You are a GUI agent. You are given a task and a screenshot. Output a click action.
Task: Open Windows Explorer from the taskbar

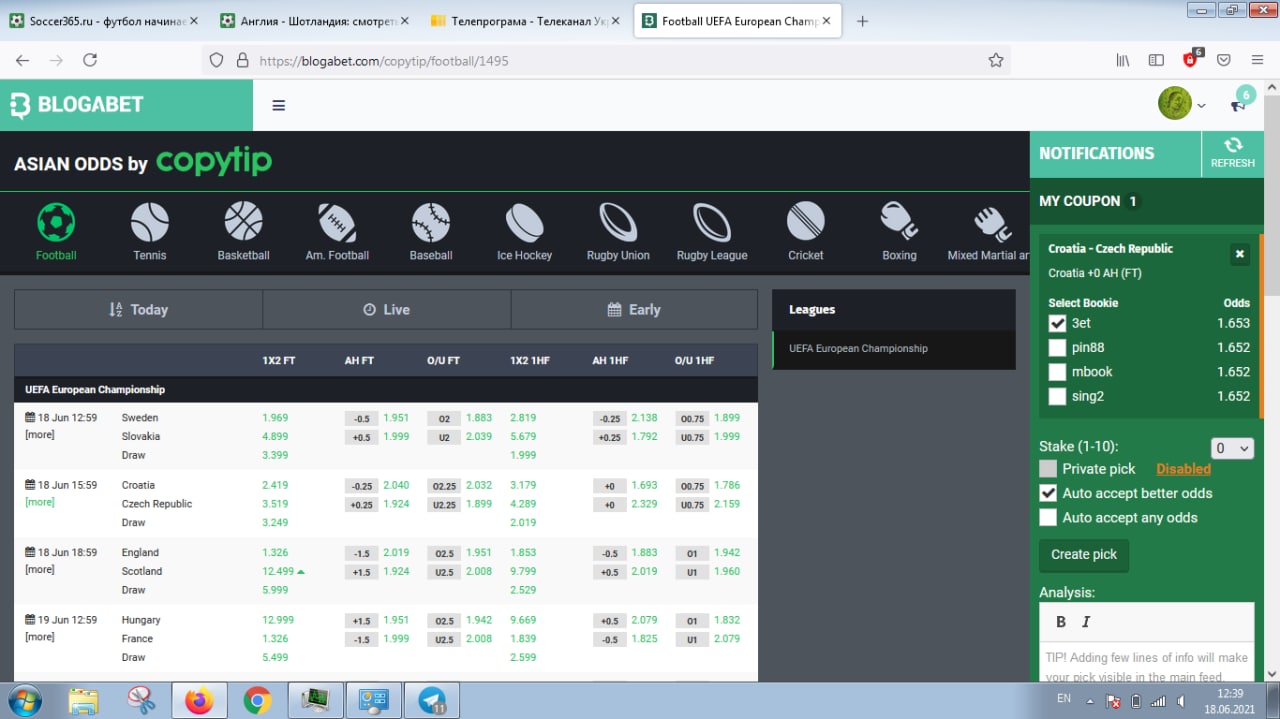pyautogui.click(x=84, y=701)
